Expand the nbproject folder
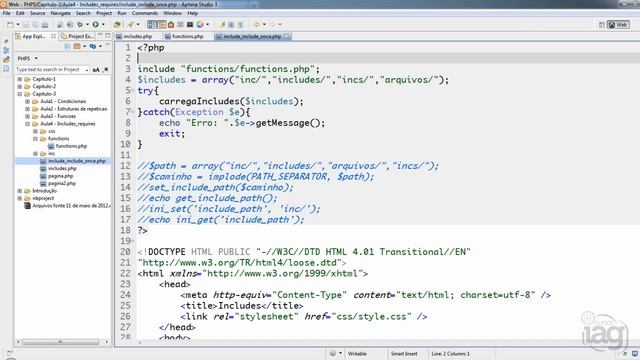Image resolution: width=640 pixels, height=360 pixels. click(x=20, y=198)
